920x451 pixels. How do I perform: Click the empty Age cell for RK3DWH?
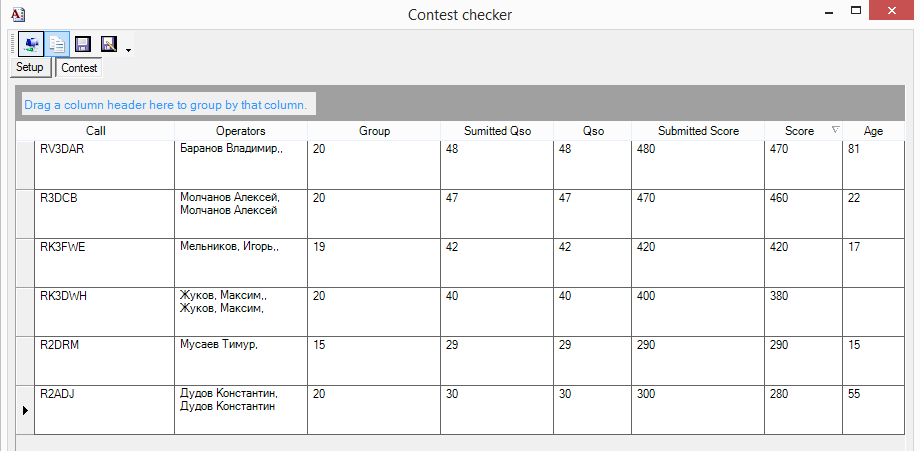click(x=873, y=312)
